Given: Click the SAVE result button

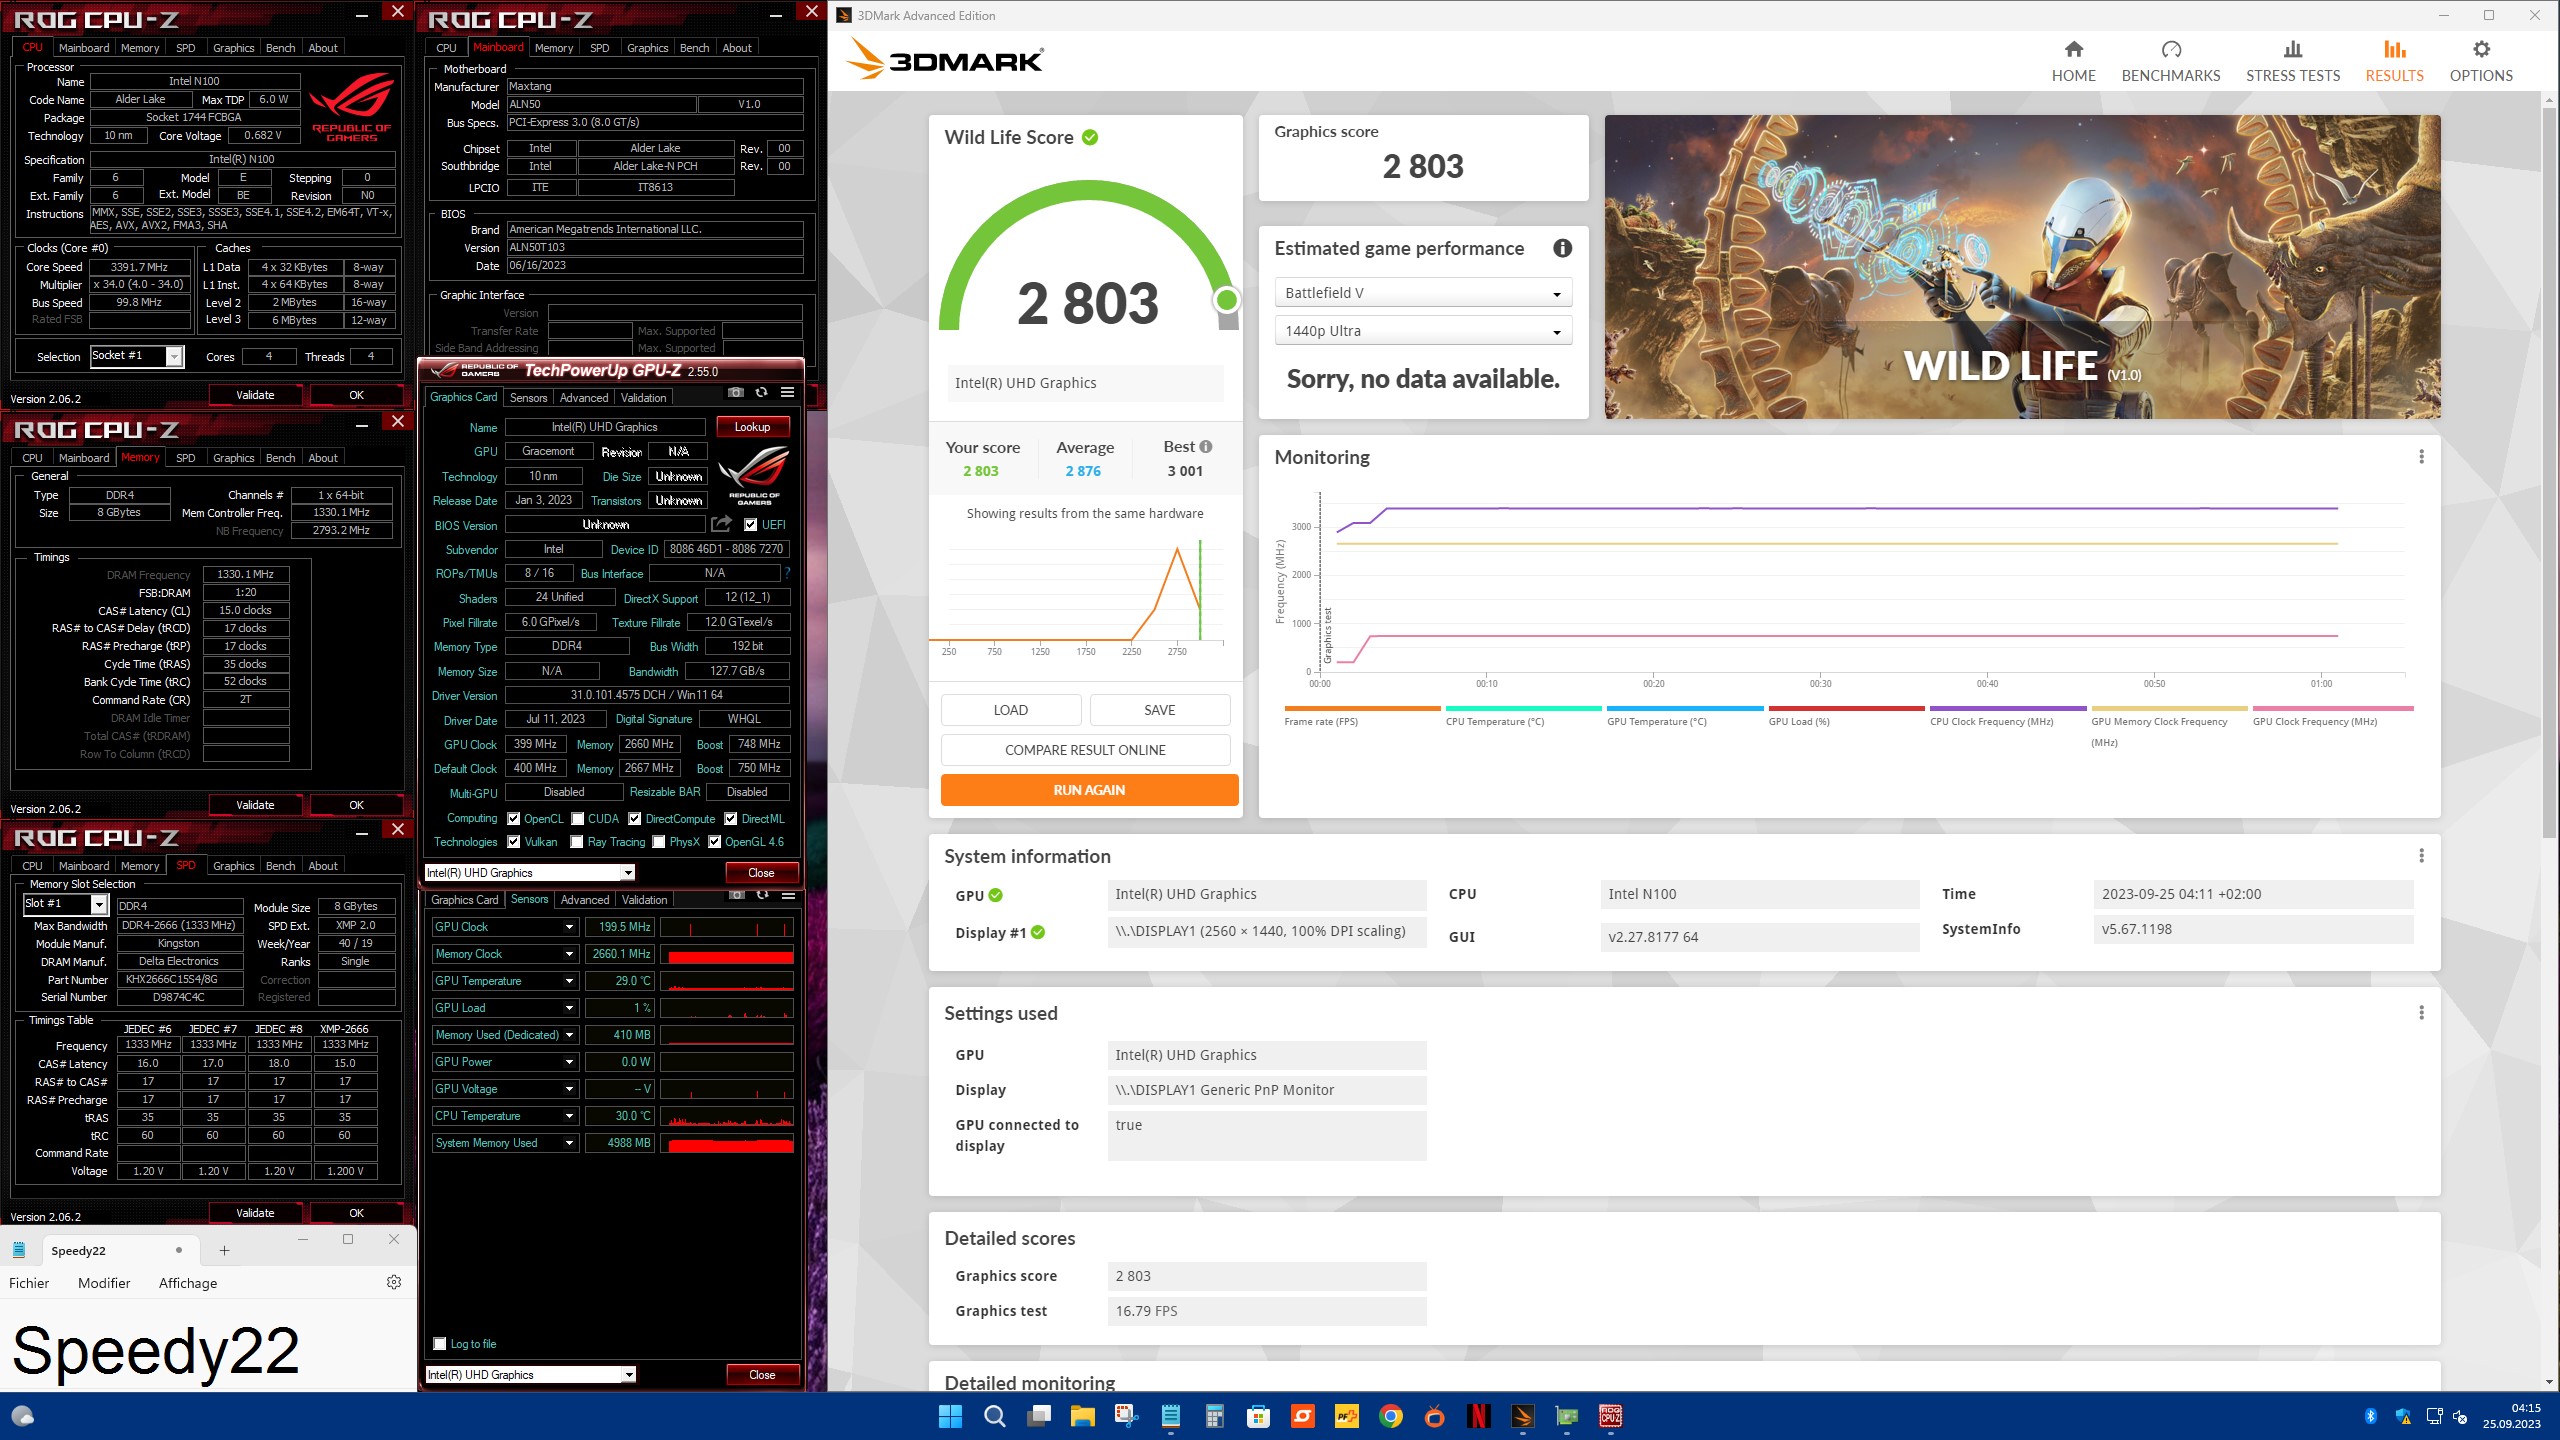Looking at the screenshot, I should click(1159, 710).
